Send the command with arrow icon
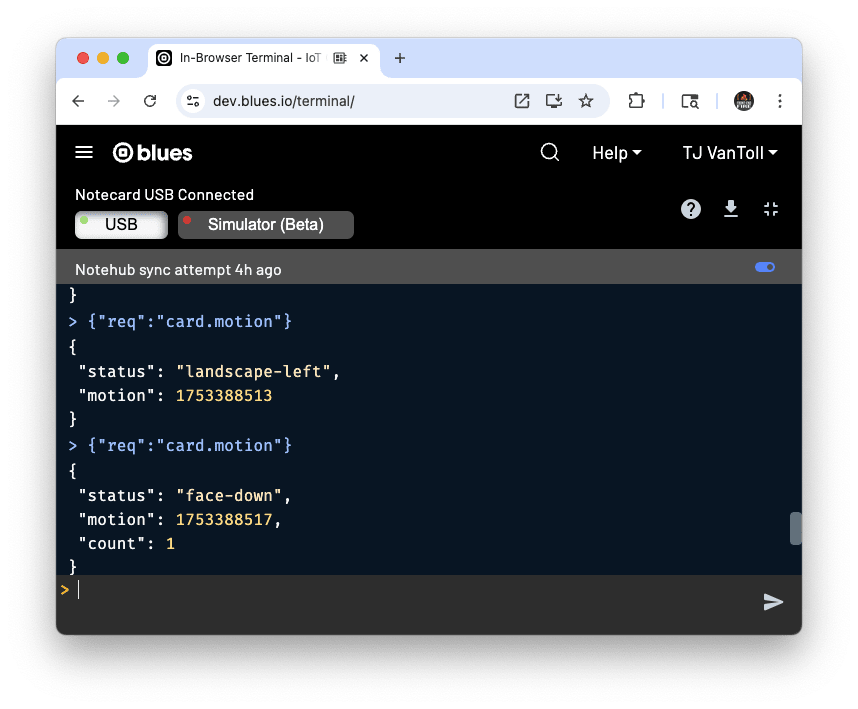This screenshot has height=709, width=858. (773, 602)
